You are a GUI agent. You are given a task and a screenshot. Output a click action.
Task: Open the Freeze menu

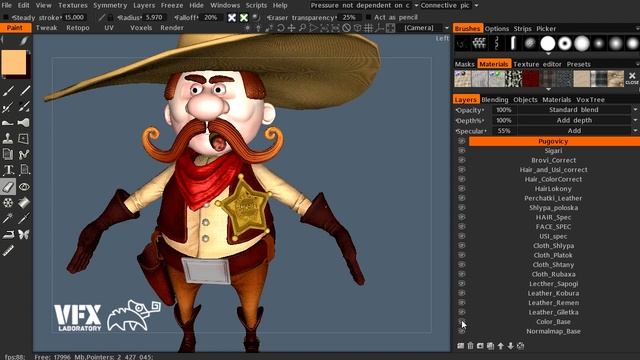172,5
